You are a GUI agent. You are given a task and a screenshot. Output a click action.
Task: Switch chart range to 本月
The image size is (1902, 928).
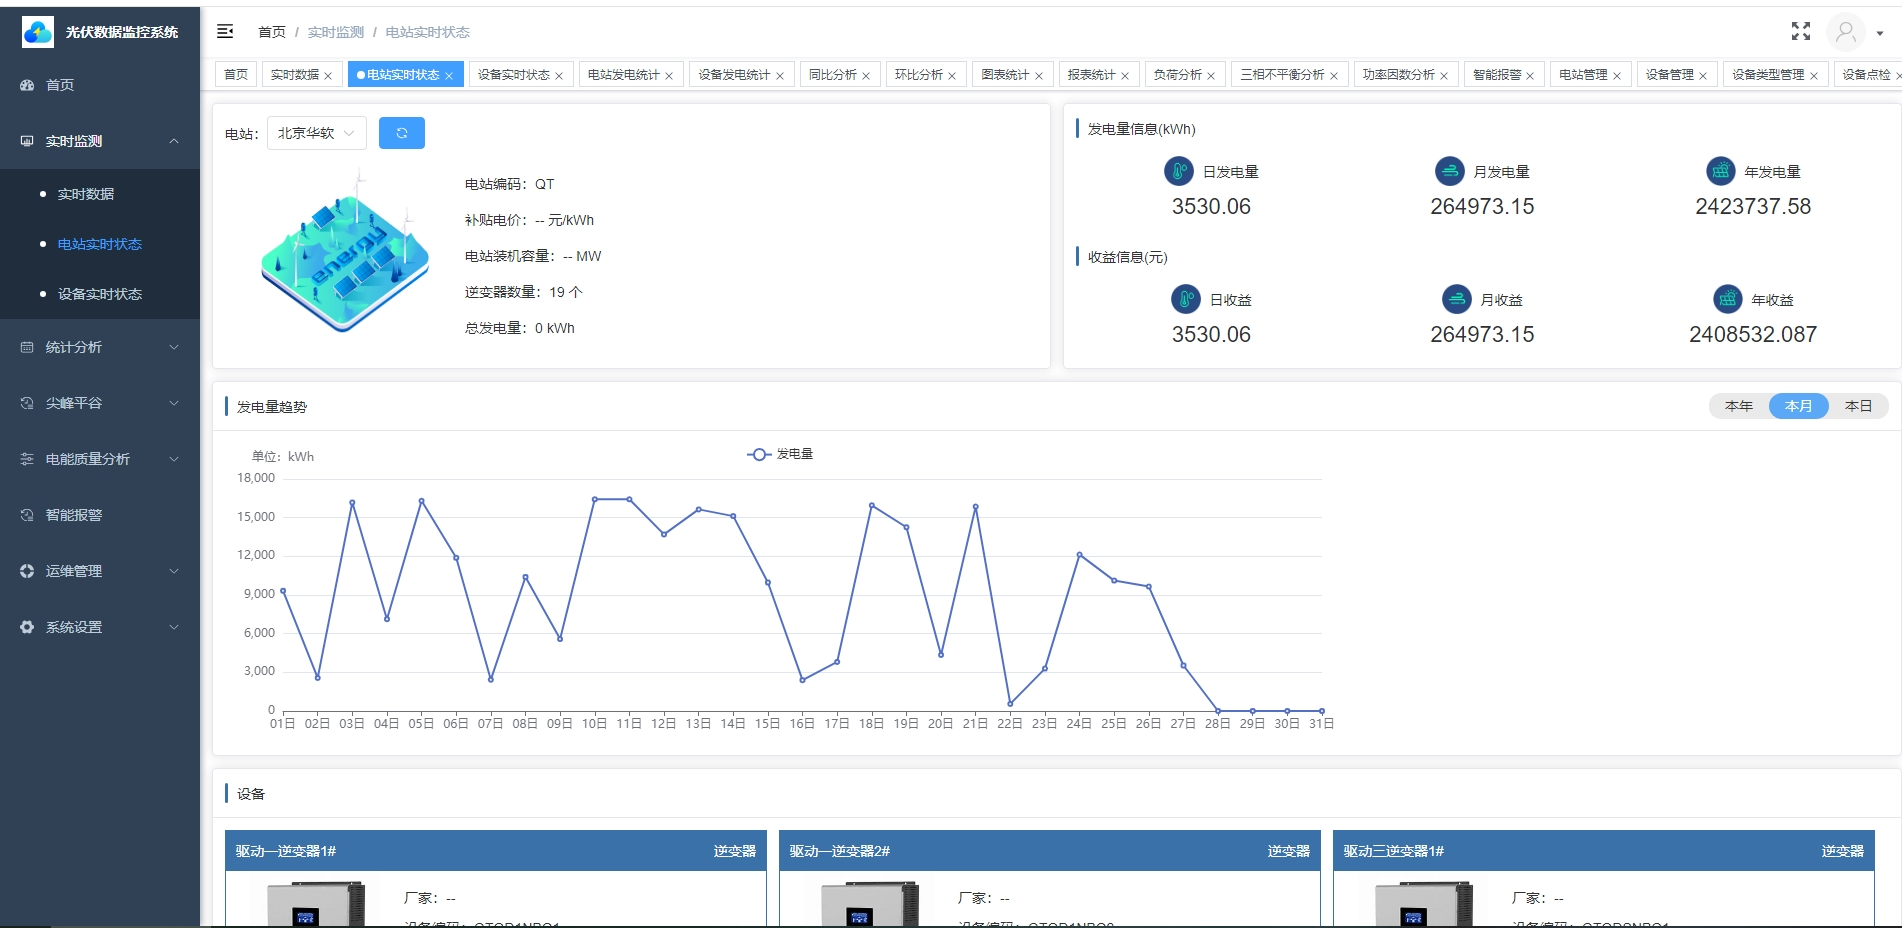(1799, 406)
